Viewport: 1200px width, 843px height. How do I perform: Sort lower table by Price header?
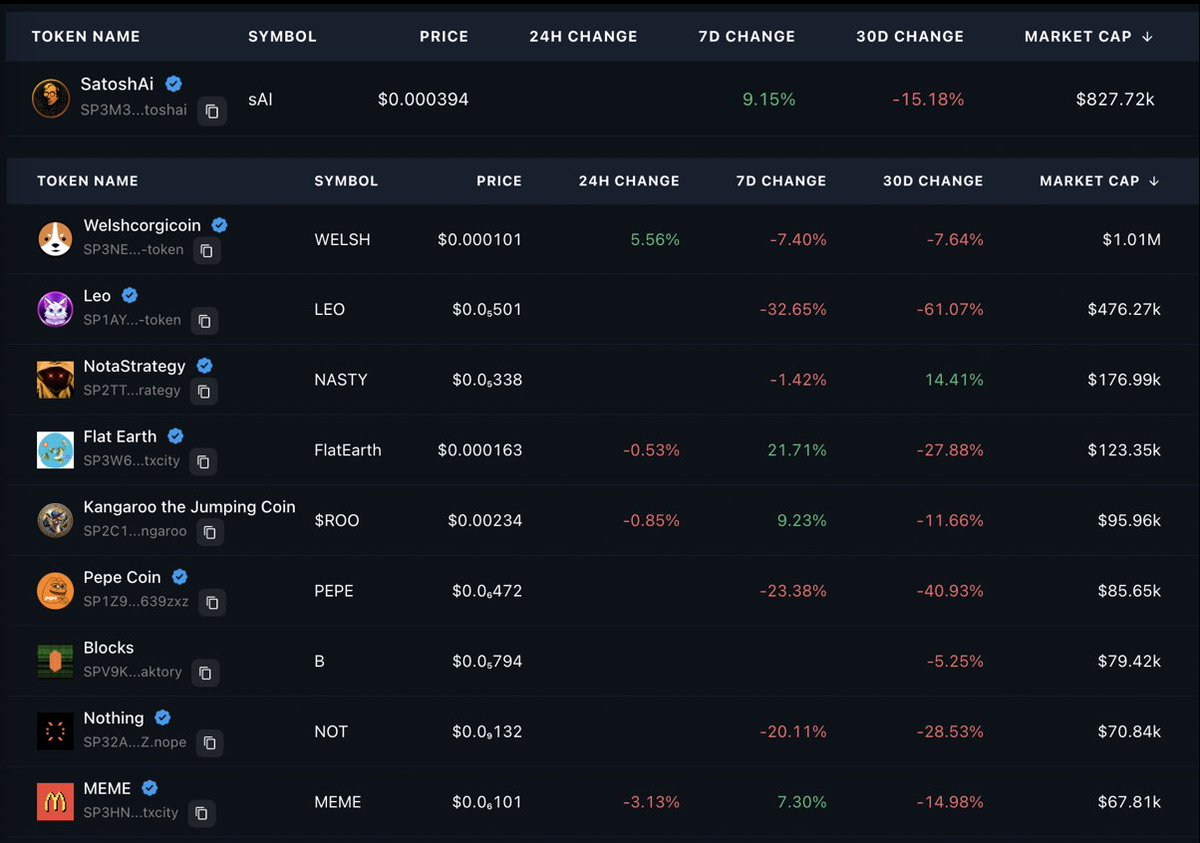[x=499, y=181]
